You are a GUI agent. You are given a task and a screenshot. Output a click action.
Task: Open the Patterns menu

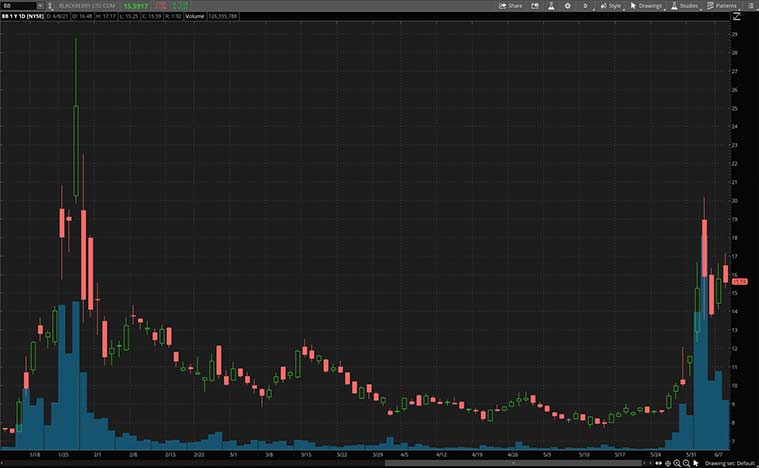pyautogui.click(x=722, y=6)
